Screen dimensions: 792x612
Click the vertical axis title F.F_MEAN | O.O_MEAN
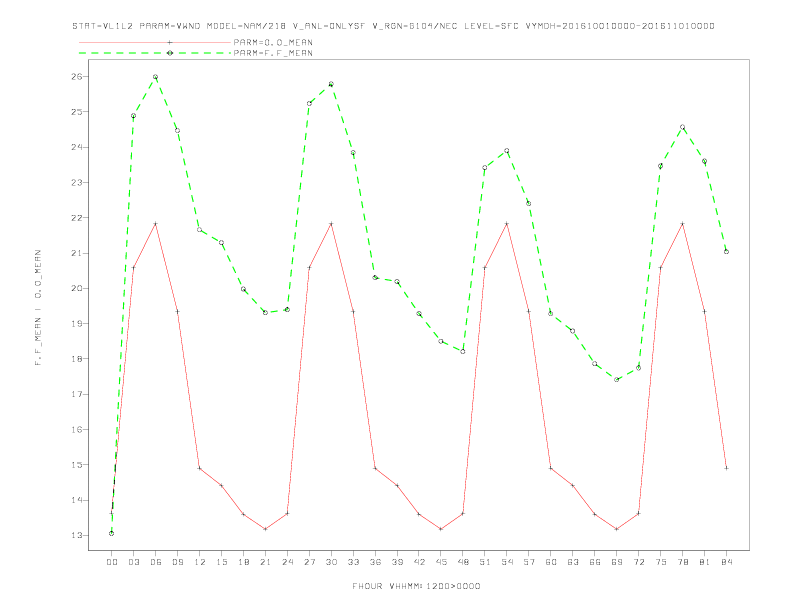click(38, 308)
